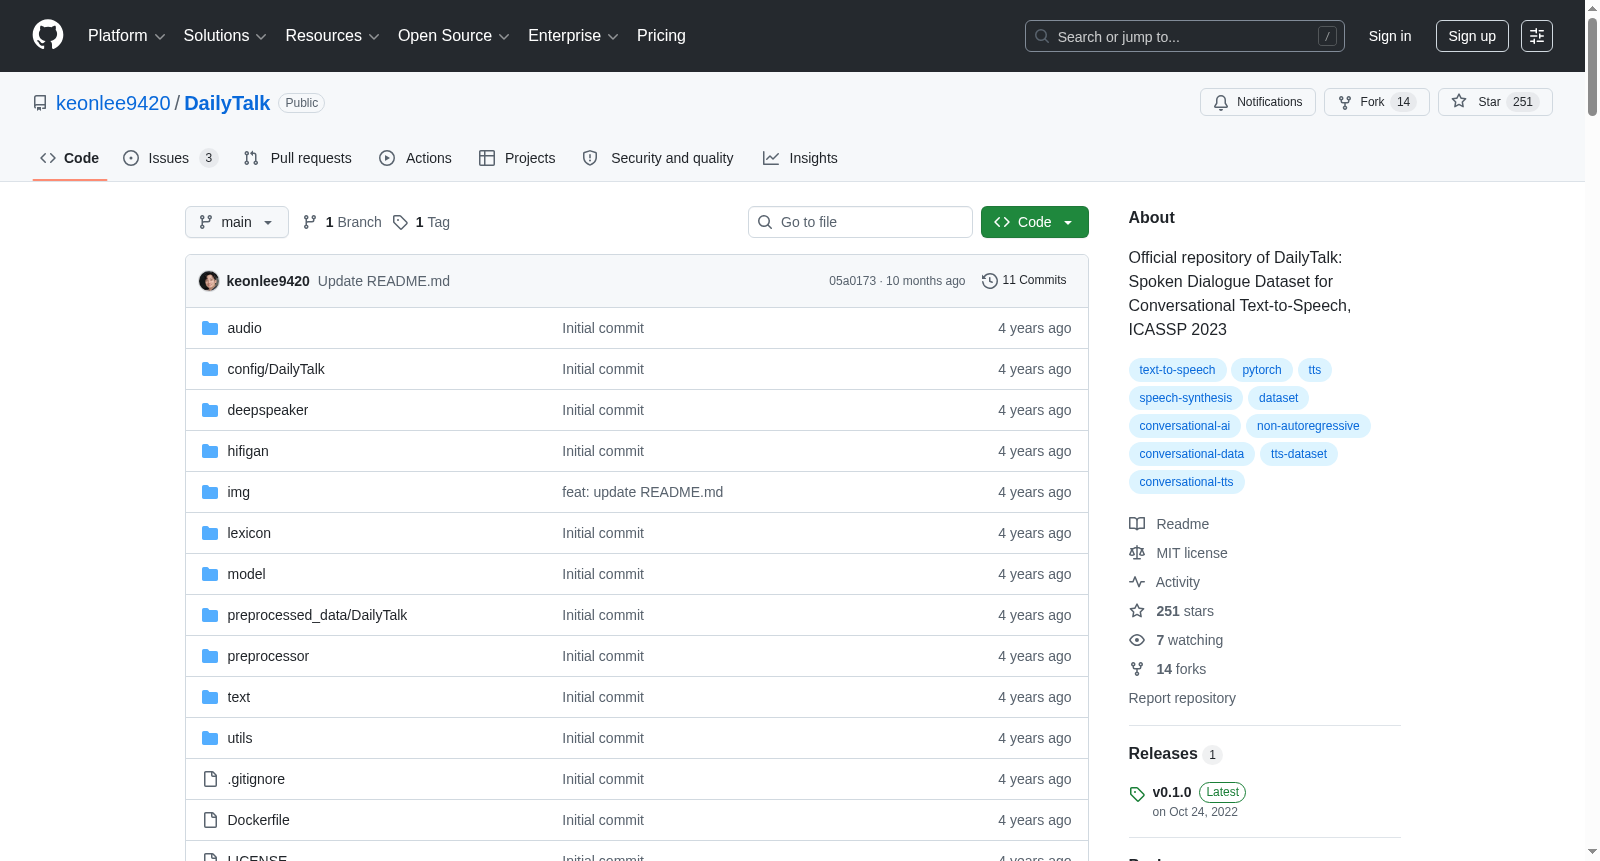Image resolution: width=1600 pixels, height=861 pixels.
Task: Click the watching eye icon
Action: click(x=1137, y=640)
